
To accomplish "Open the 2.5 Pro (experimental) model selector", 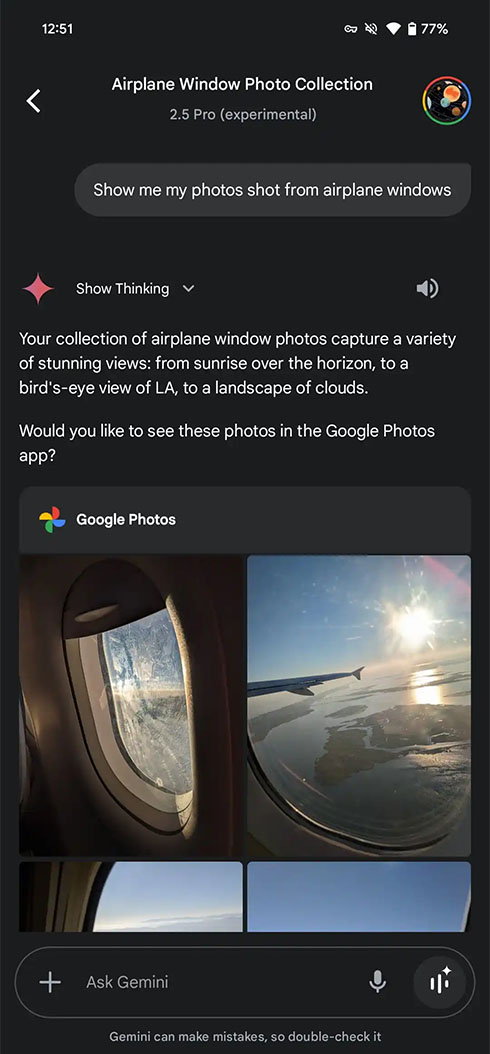I will [243, 114].
